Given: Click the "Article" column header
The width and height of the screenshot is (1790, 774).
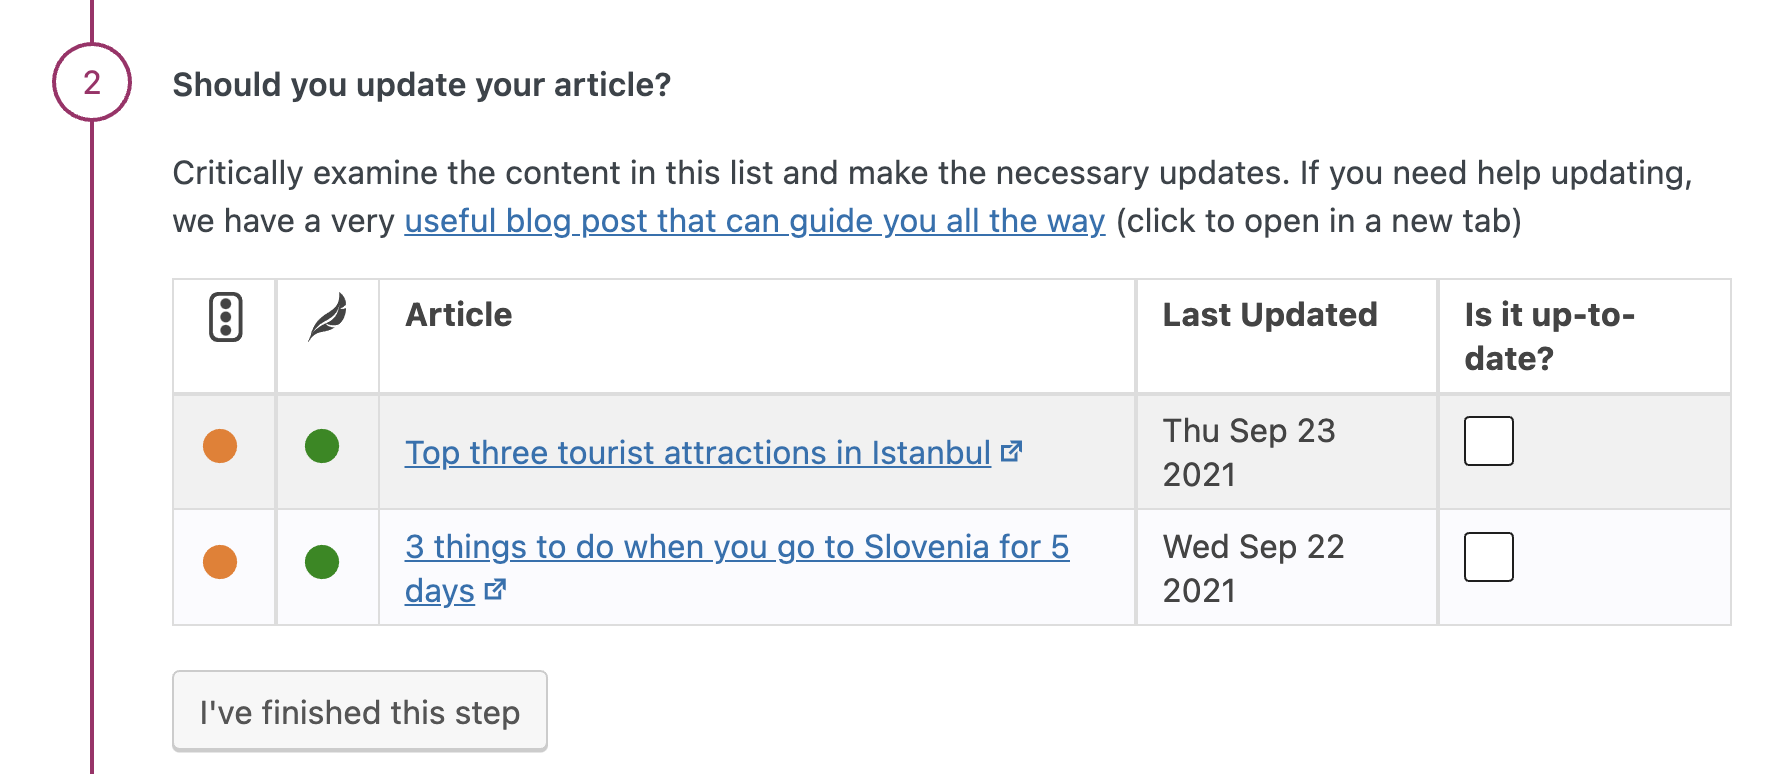Looking at the screenshot, I should [x=459, y=315].
